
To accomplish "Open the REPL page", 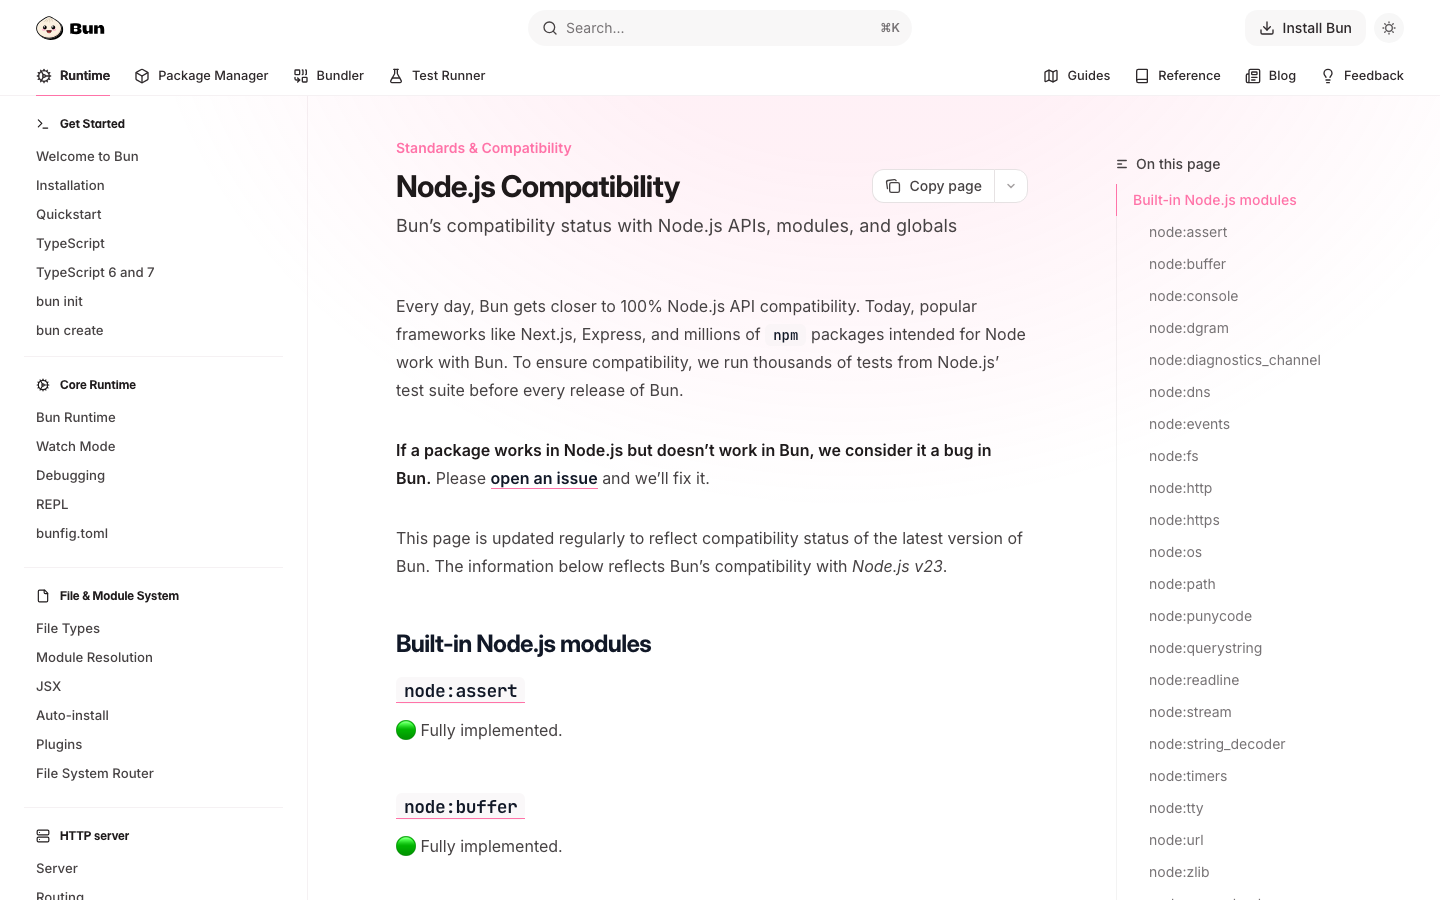I will click(52, 504).
